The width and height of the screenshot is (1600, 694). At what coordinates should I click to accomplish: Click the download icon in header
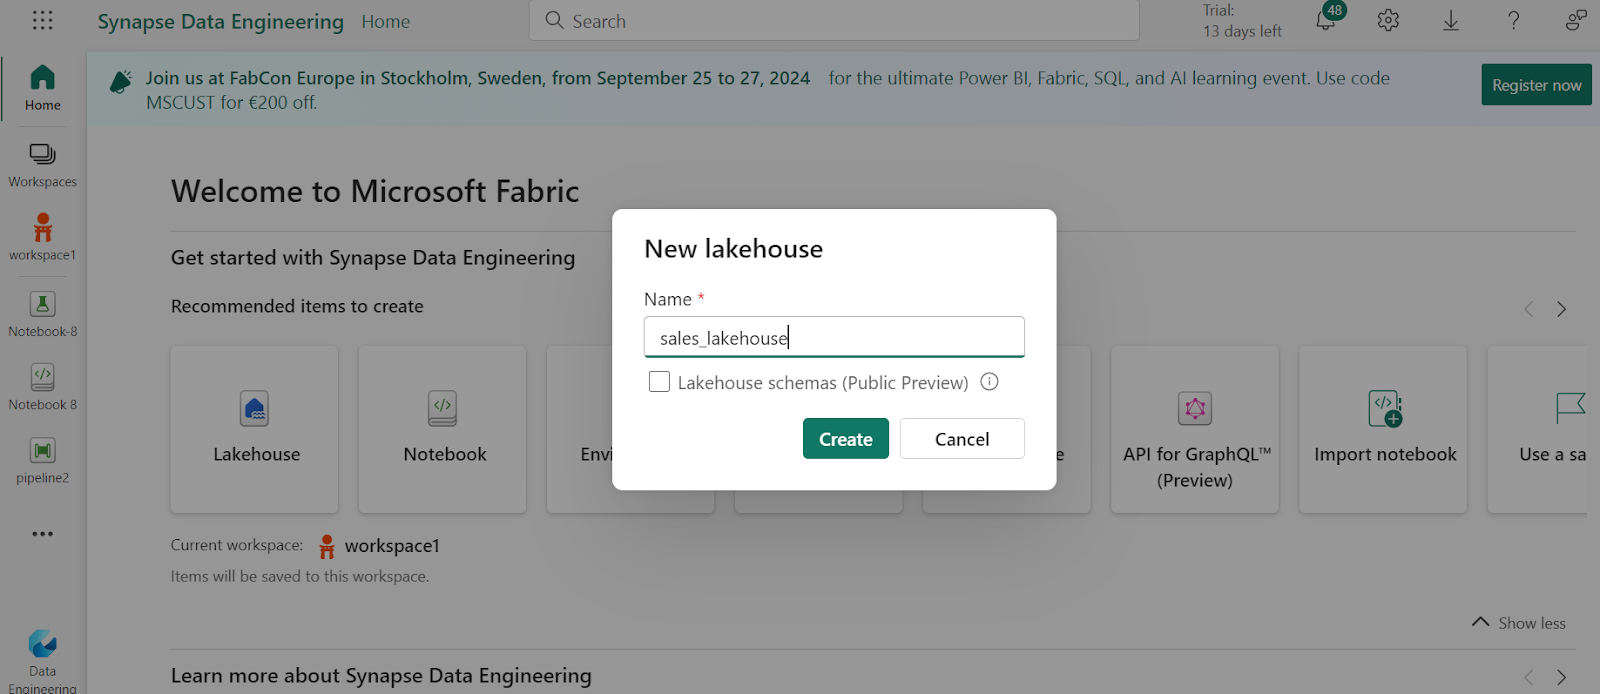(x=1451, y=20)
